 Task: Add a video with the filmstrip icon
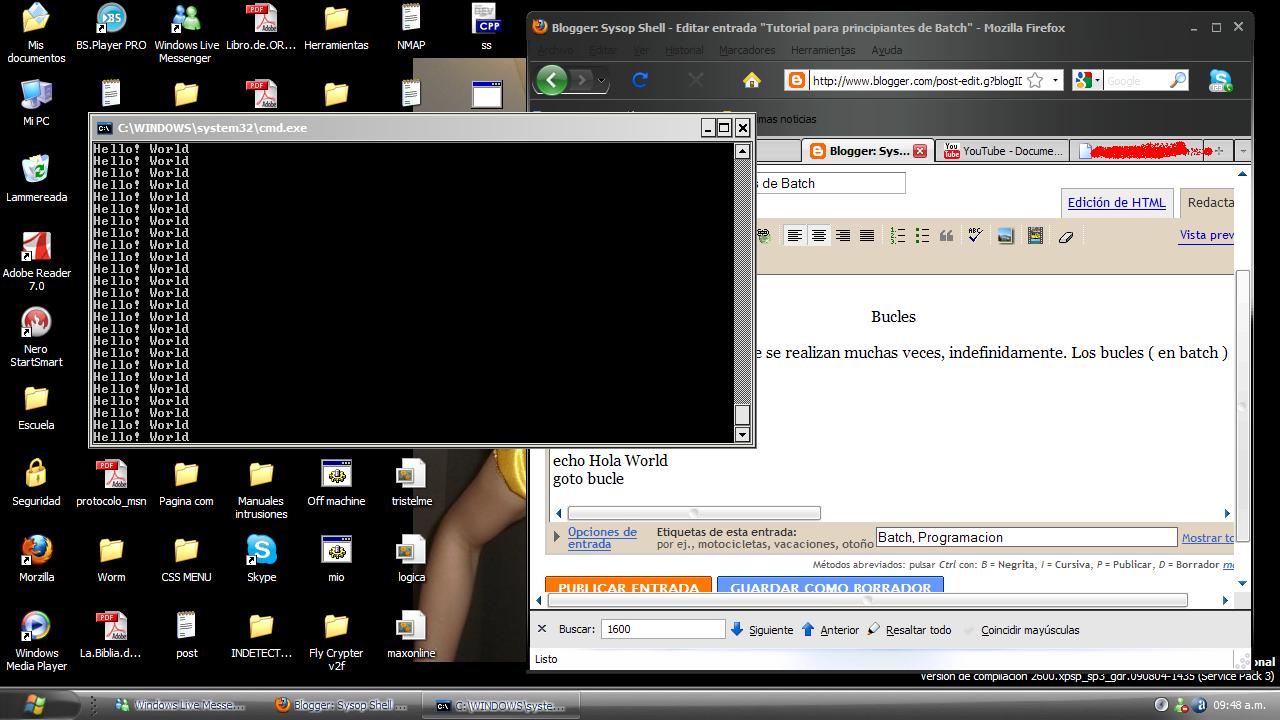tap(1035, 236)
